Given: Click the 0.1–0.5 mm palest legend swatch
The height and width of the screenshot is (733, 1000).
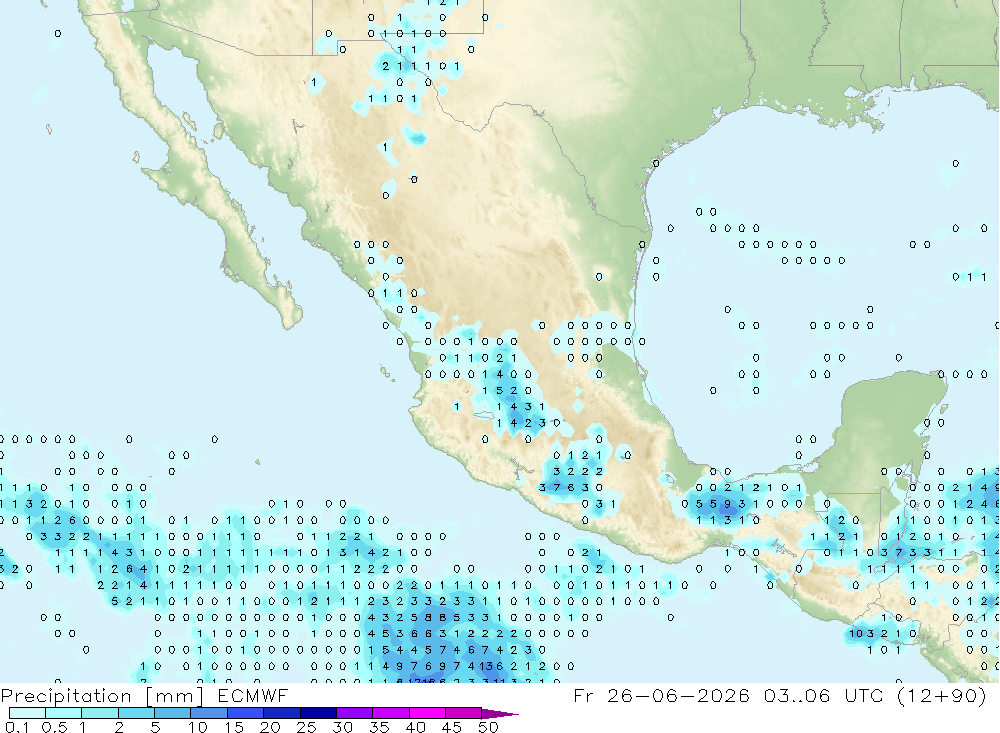Looking at the screenshot, I should (x=27, y=713).
